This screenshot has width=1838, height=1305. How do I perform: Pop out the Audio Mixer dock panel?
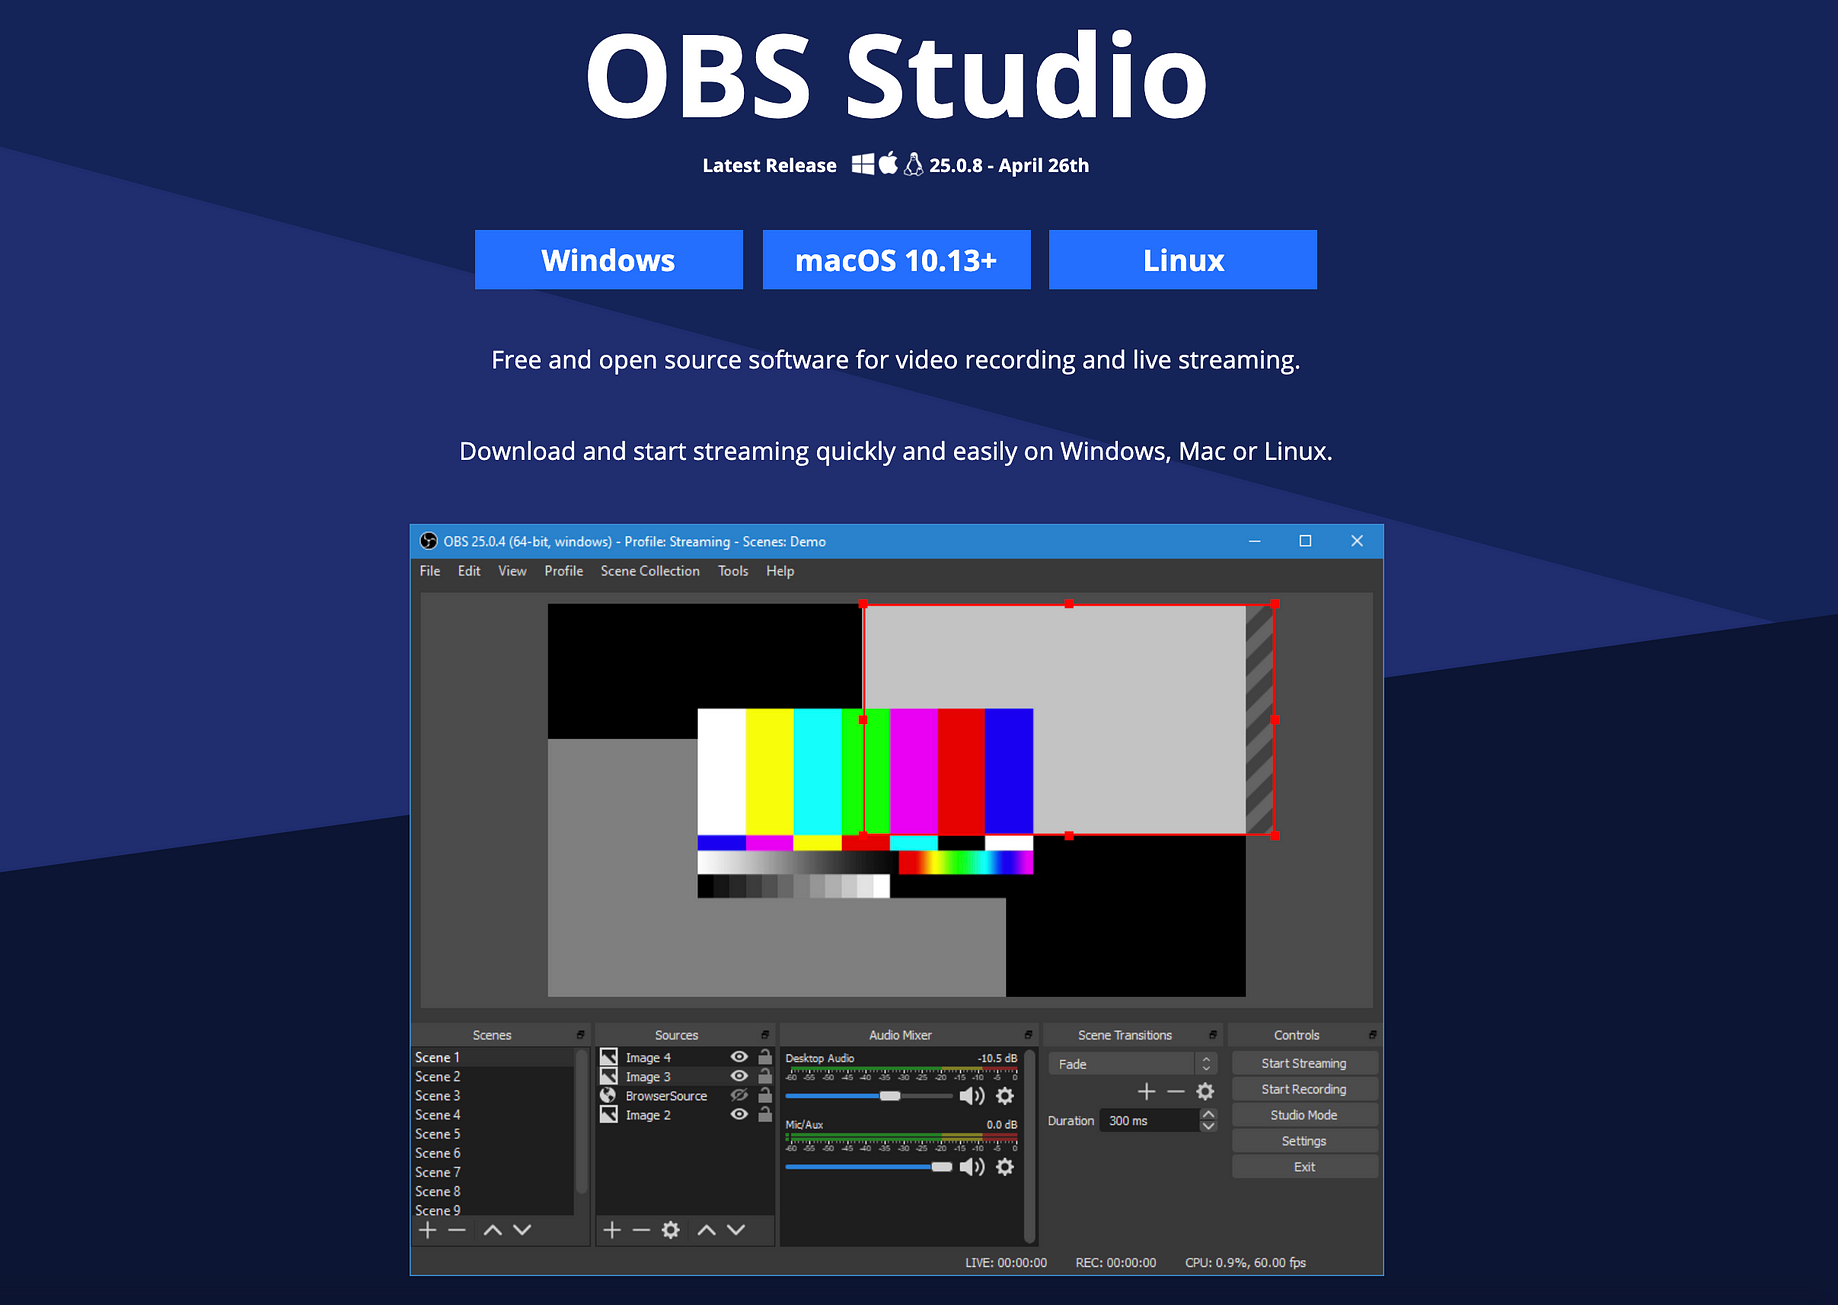point(1028,1035)
